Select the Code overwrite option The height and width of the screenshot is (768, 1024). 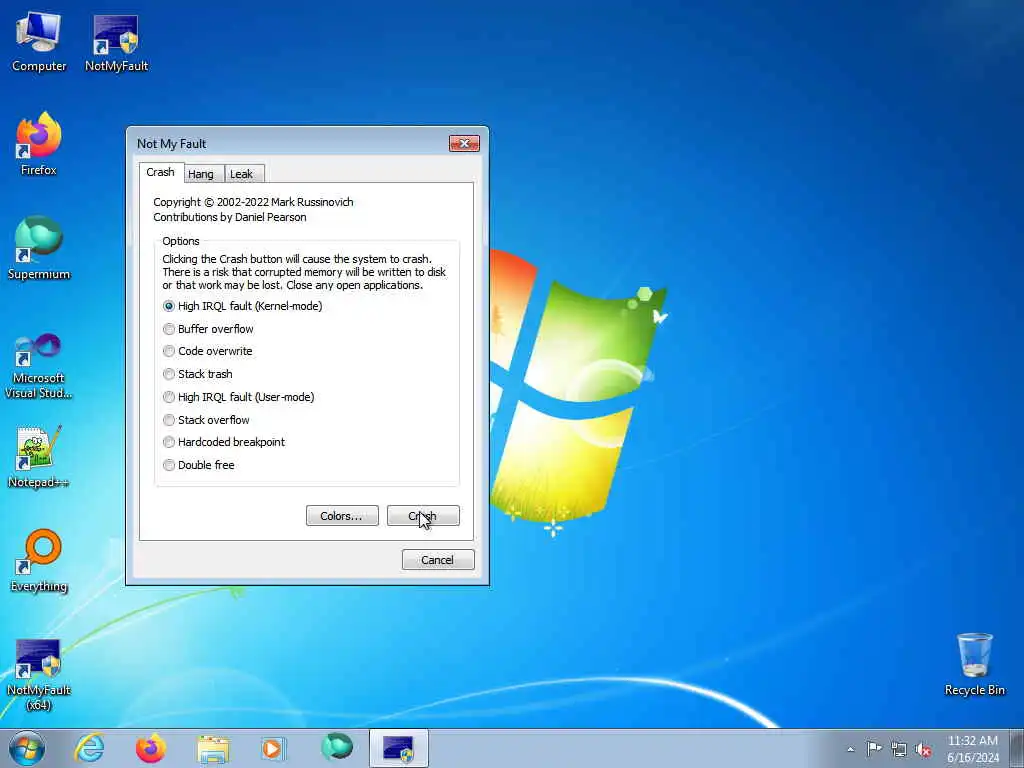tap(207, 351)
